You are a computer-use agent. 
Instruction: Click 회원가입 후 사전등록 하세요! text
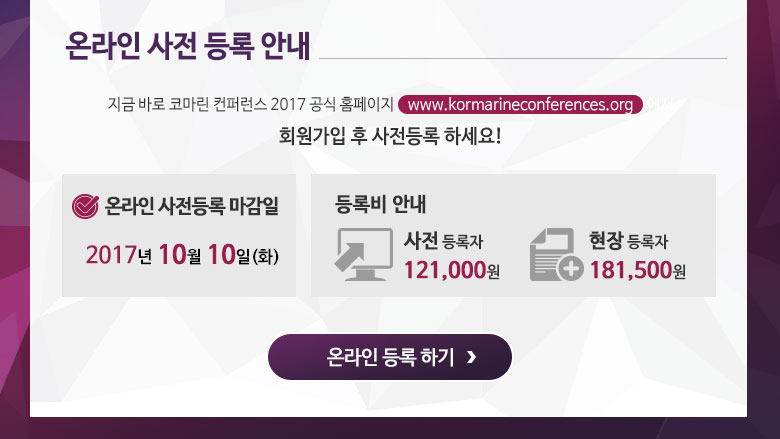(390, 136)
